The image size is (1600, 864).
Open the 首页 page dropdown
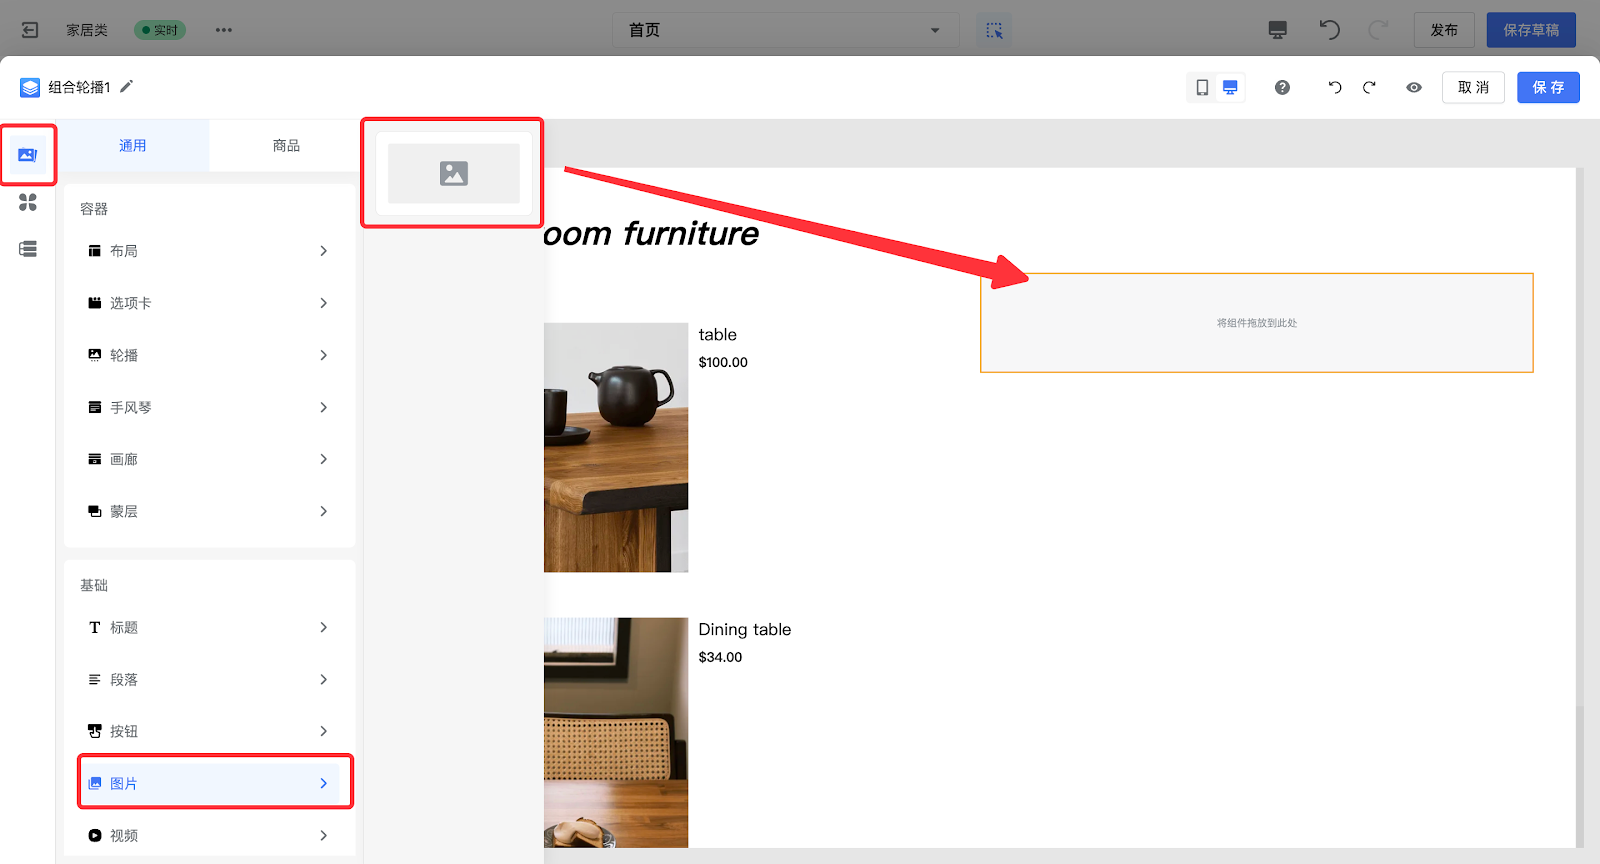pos(785,30)
